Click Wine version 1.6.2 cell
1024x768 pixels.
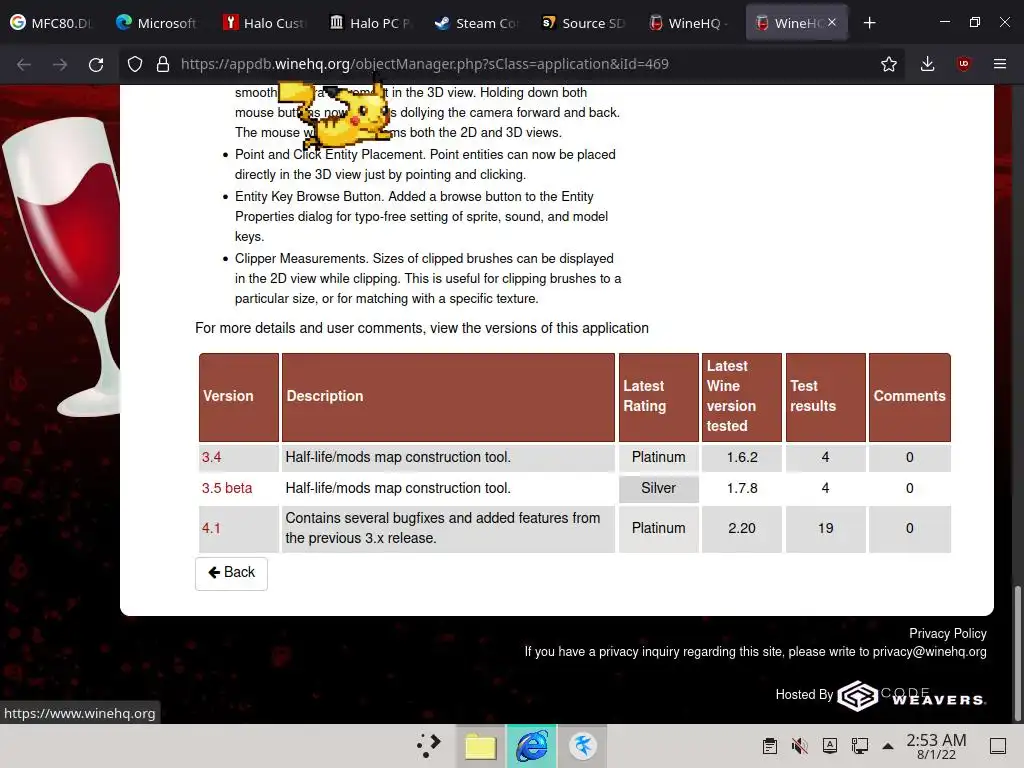click(742, 457)
